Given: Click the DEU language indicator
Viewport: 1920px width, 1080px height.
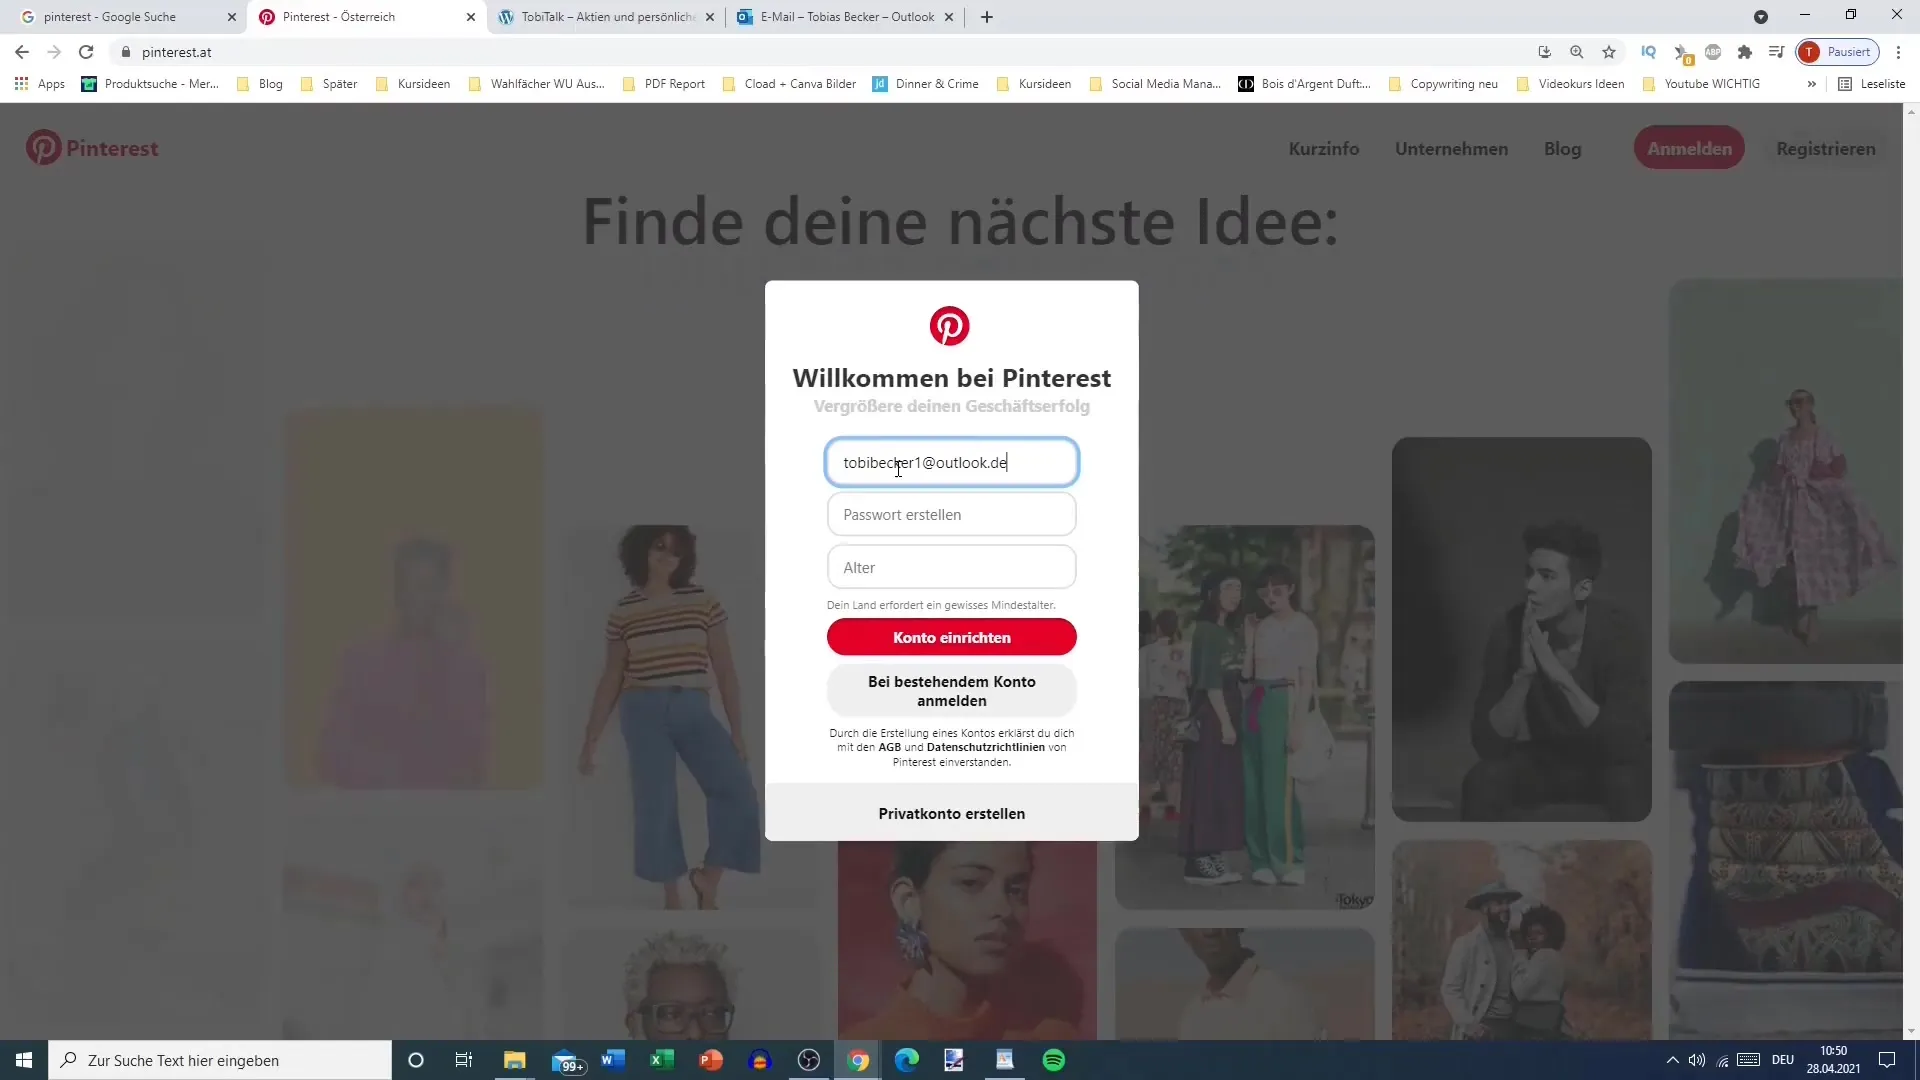Looking at the screenshot, I should pyautogui.click(x=1783, y=1060).
